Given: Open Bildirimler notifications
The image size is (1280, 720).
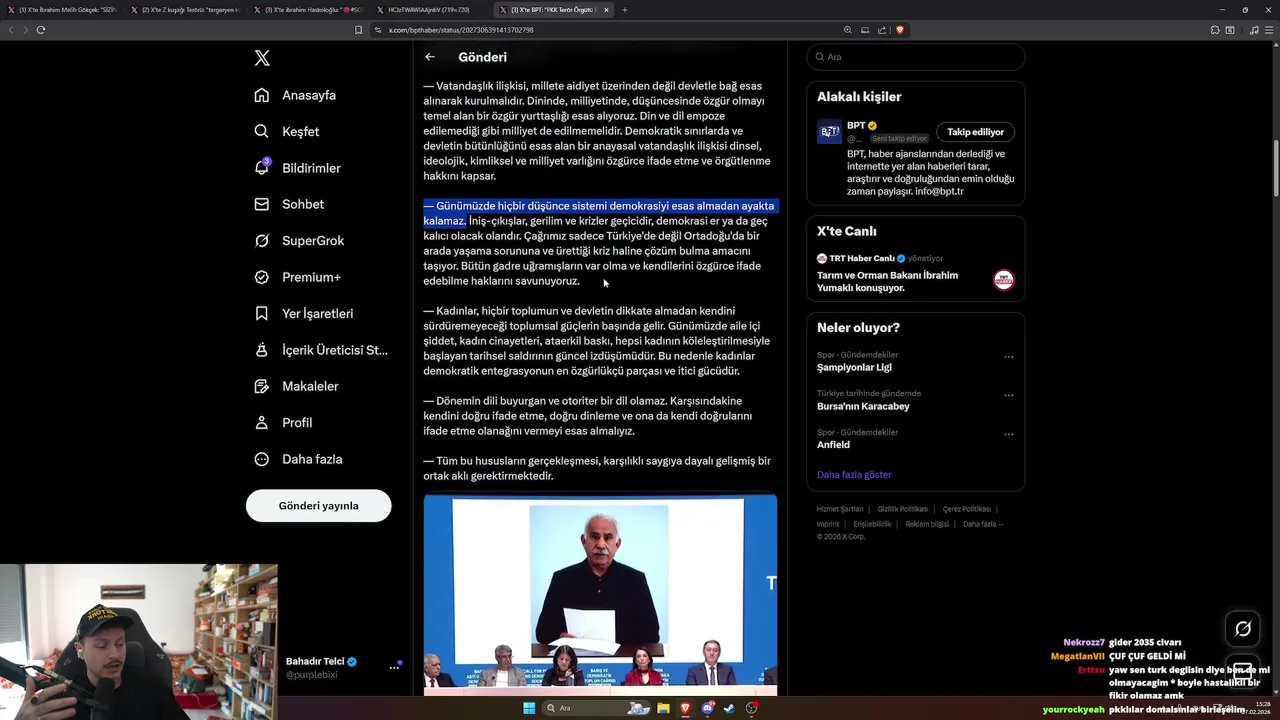Looking at the screenshot, I should 297,168.
